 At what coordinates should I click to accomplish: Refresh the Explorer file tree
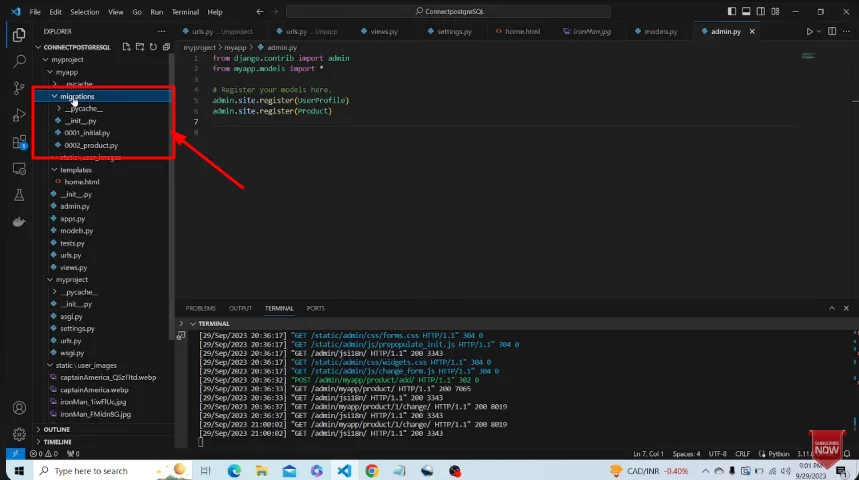pyautogui.click(x=153, y=47)
